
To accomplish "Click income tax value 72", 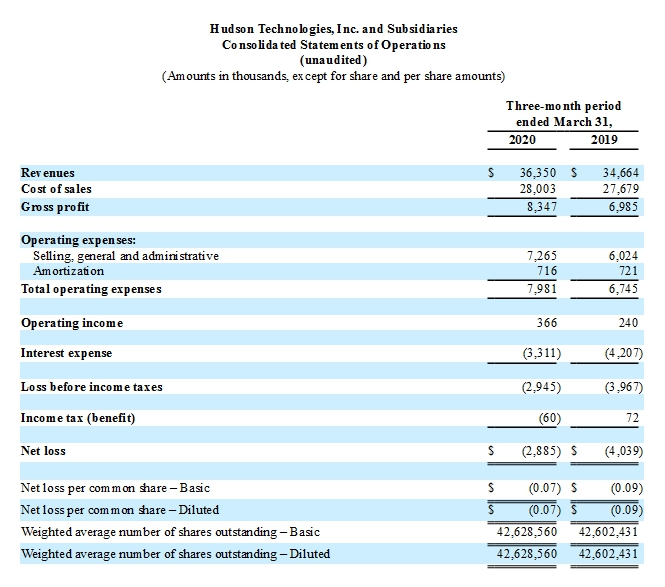I will (x=632, y=418).
